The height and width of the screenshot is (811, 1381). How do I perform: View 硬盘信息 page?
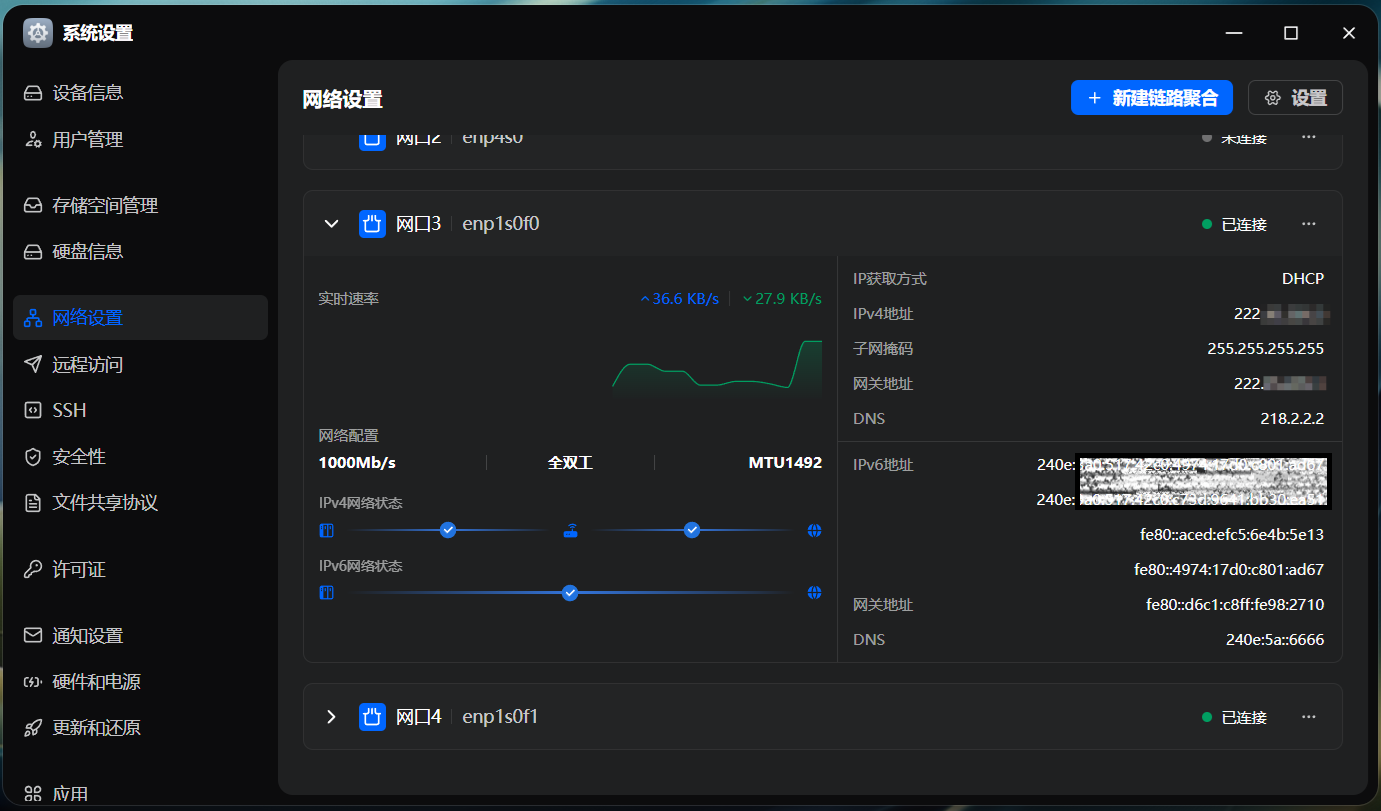pyautogui.click(x=86, y=251)
